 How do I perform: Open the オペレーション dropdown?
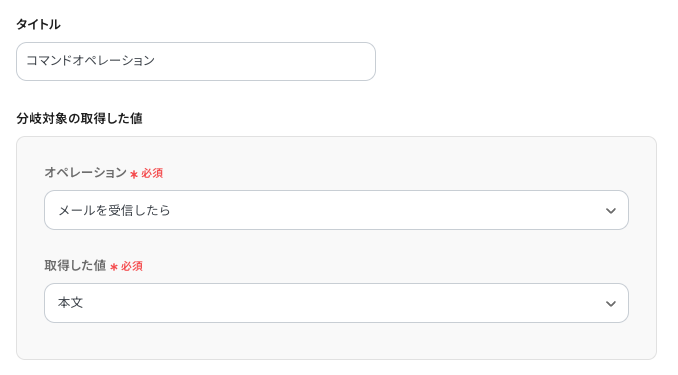(x=336, y=210)
